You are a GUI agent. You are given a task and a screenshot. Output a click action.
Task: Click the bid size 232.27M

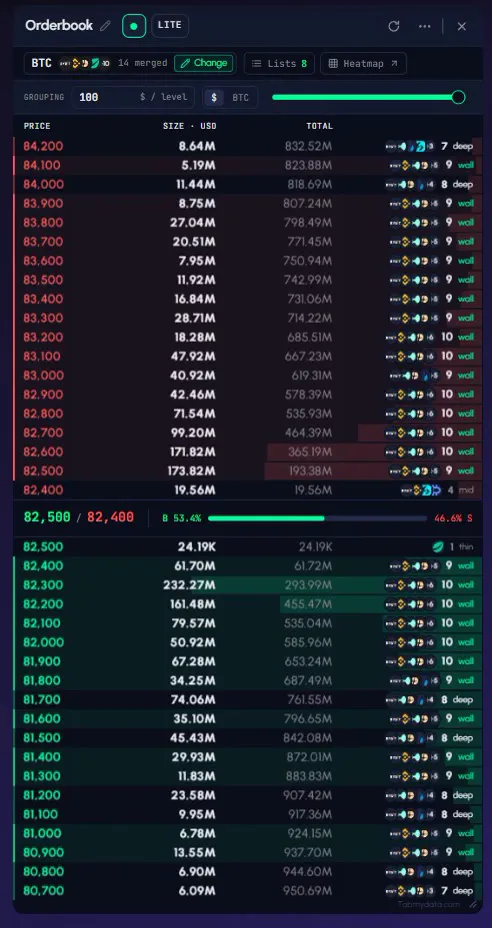point(189,585)
